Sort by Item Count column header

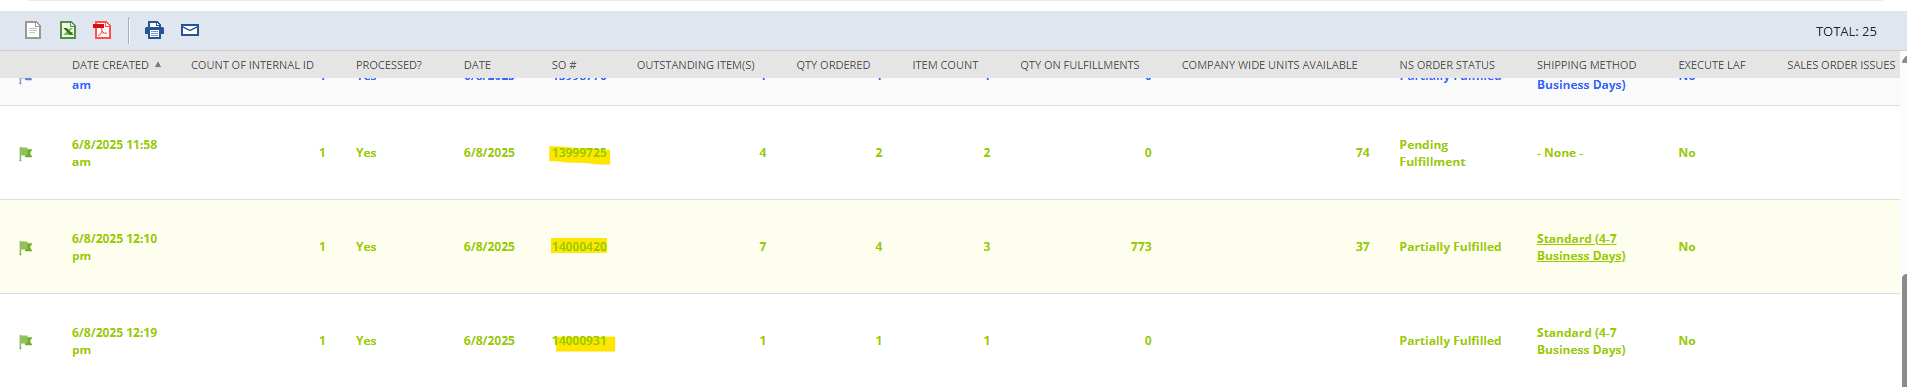pos(945,65)
